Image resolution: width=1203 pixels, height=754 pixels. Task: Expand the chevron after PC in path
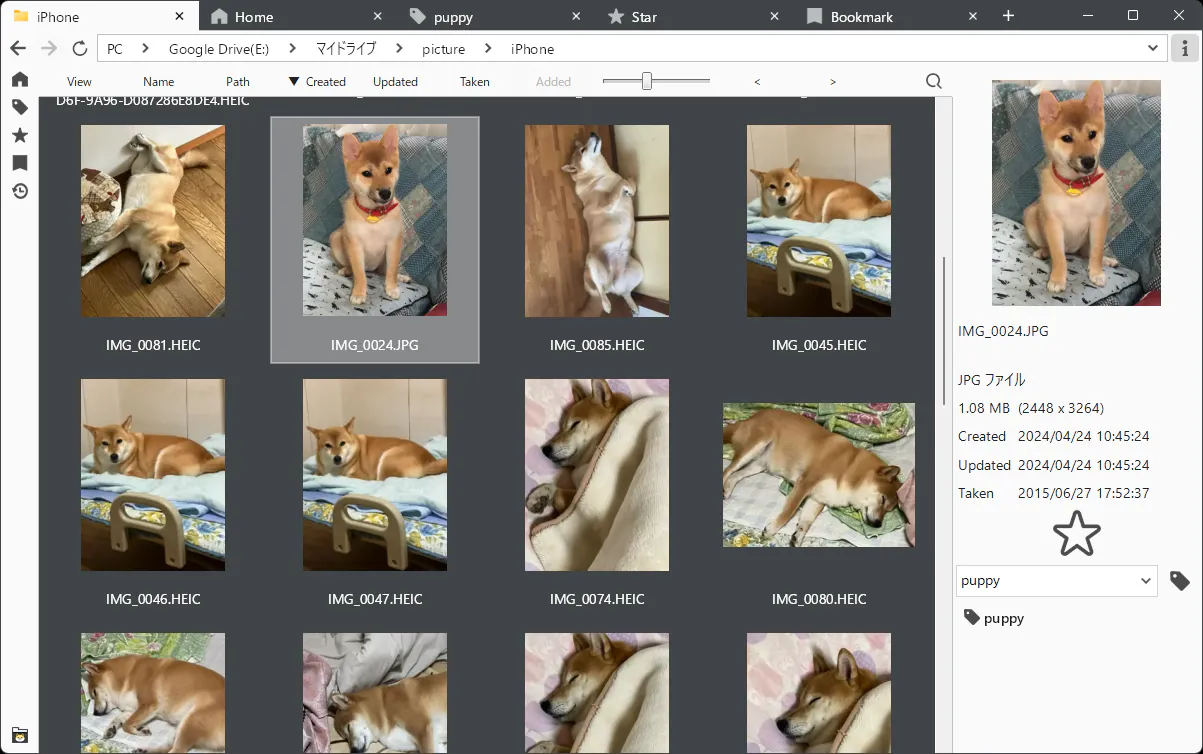(x=145, y=48)
